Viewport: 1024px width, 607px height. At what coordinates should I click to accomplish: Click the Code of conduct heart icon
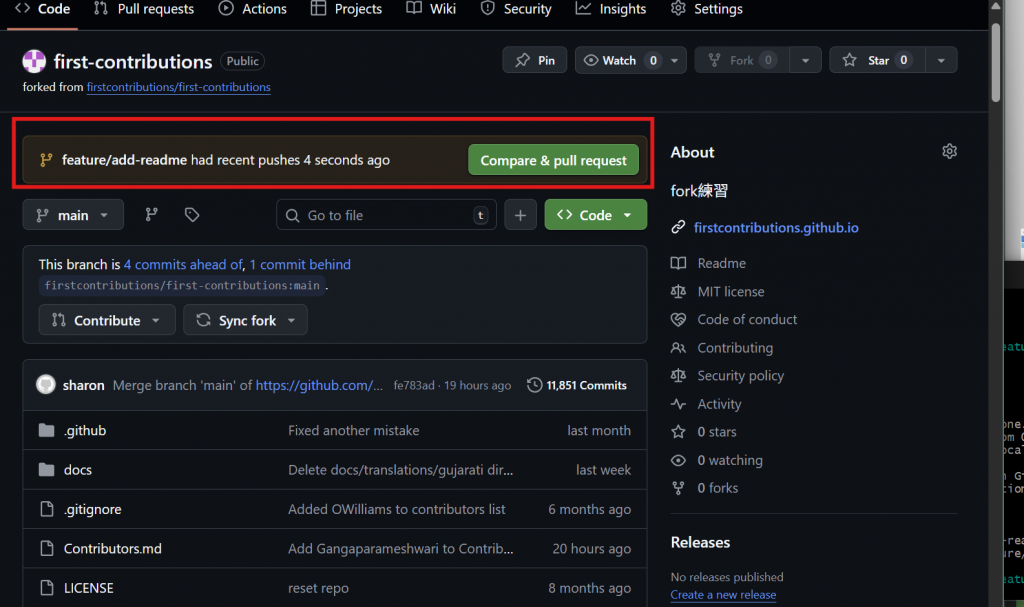point(678,320)
